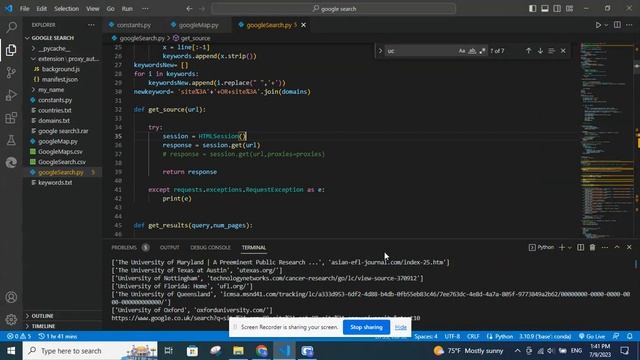The width and height of the screenshot is (640, 360).
Task: Go back with the navigation arrow
Action: [189, 9]
